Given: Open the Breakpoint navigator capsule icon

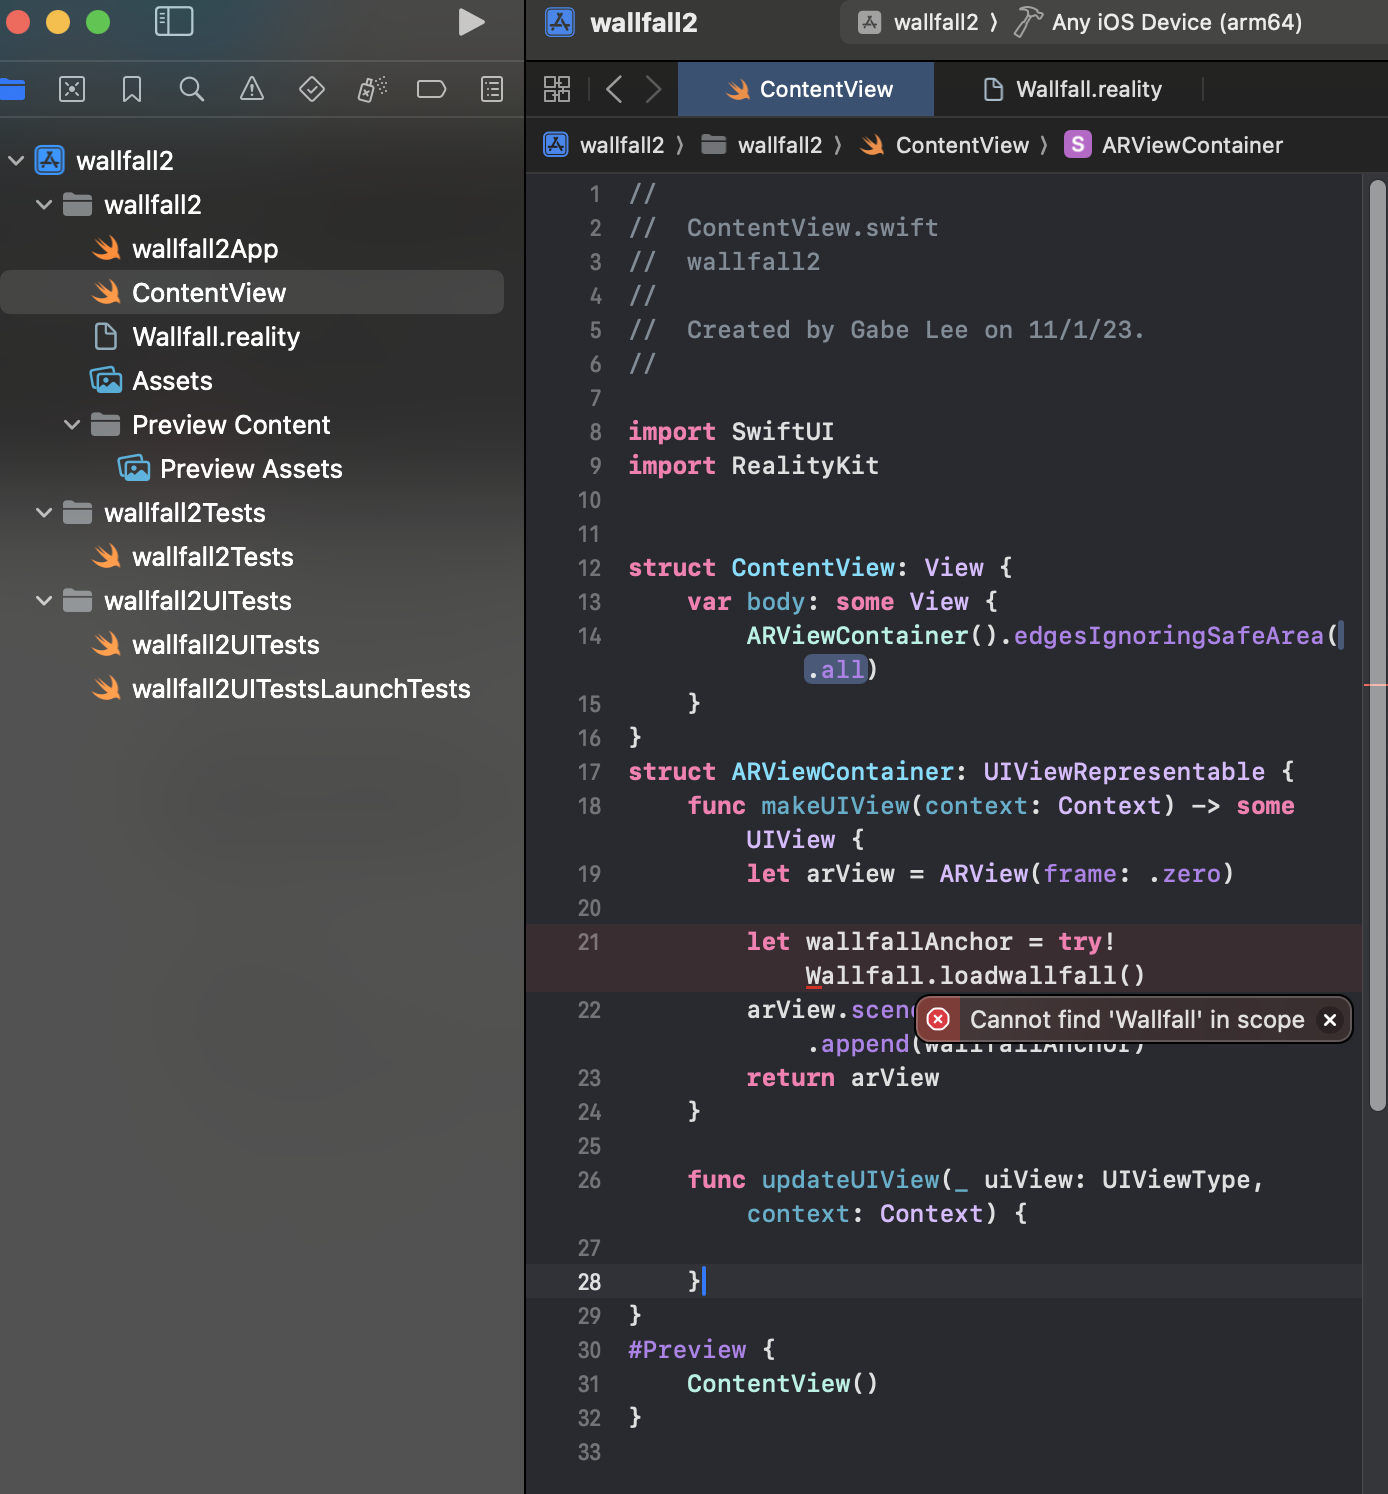Looking at the screenshot, I should point(431,89).
